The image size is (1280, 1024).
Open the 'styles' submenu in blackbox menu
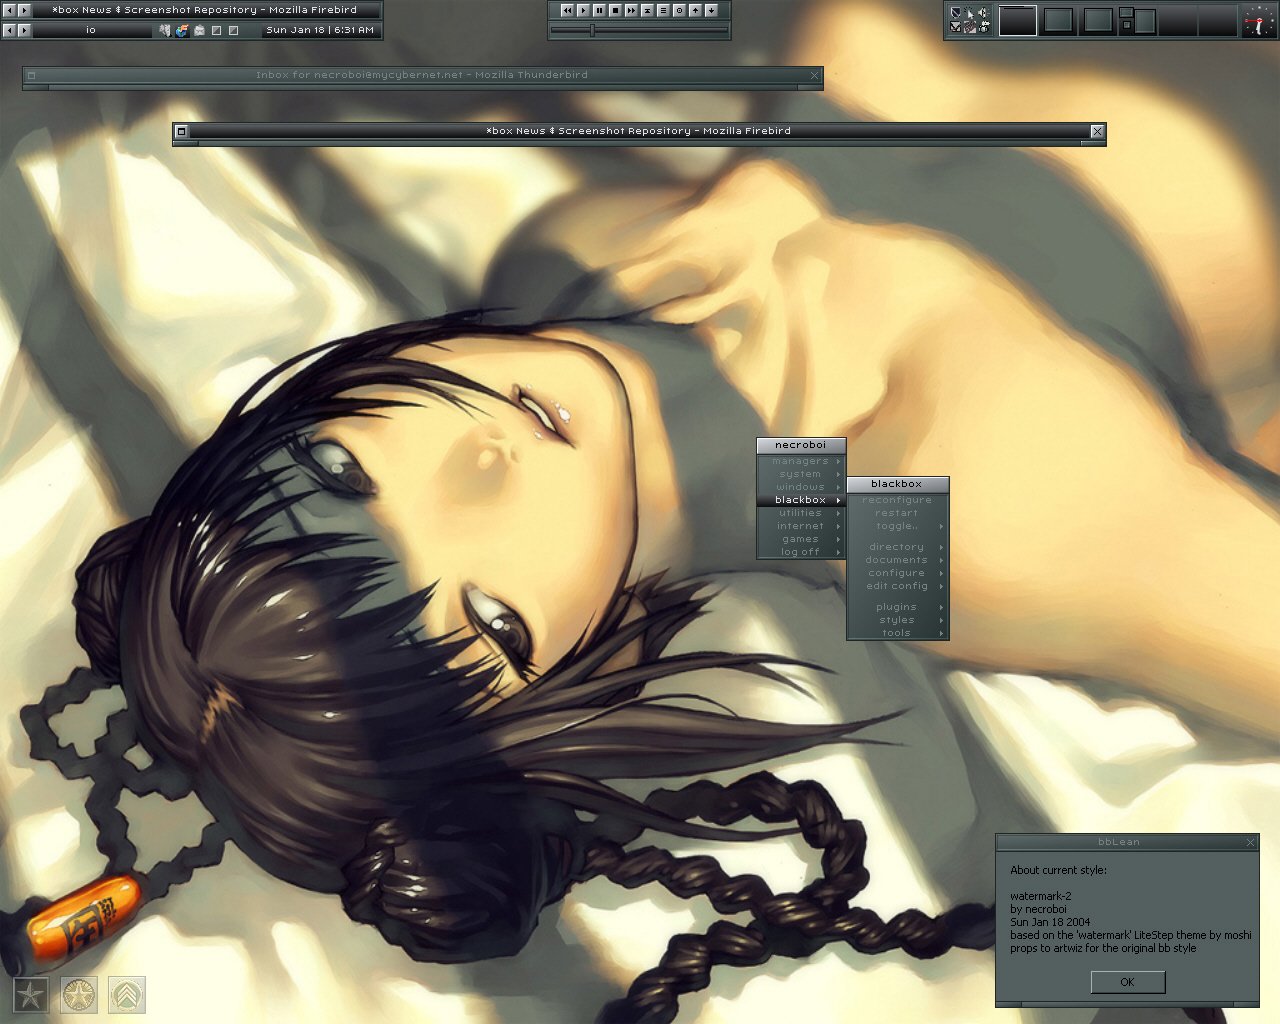coord(897,620)
